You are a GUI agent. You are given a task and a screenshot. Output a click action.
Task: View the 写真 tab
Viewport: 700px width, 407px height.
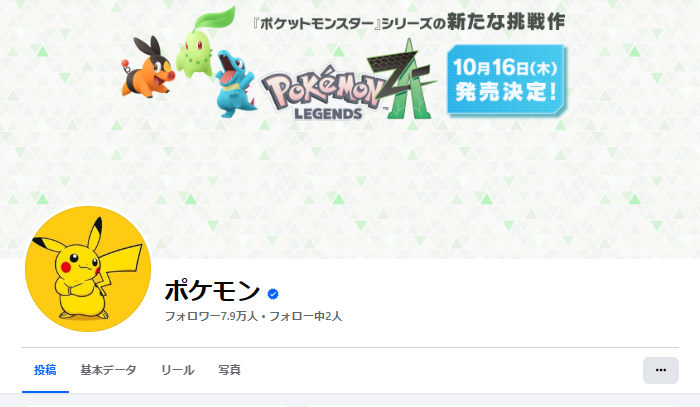pyautogui.click(x=229, y=370)
